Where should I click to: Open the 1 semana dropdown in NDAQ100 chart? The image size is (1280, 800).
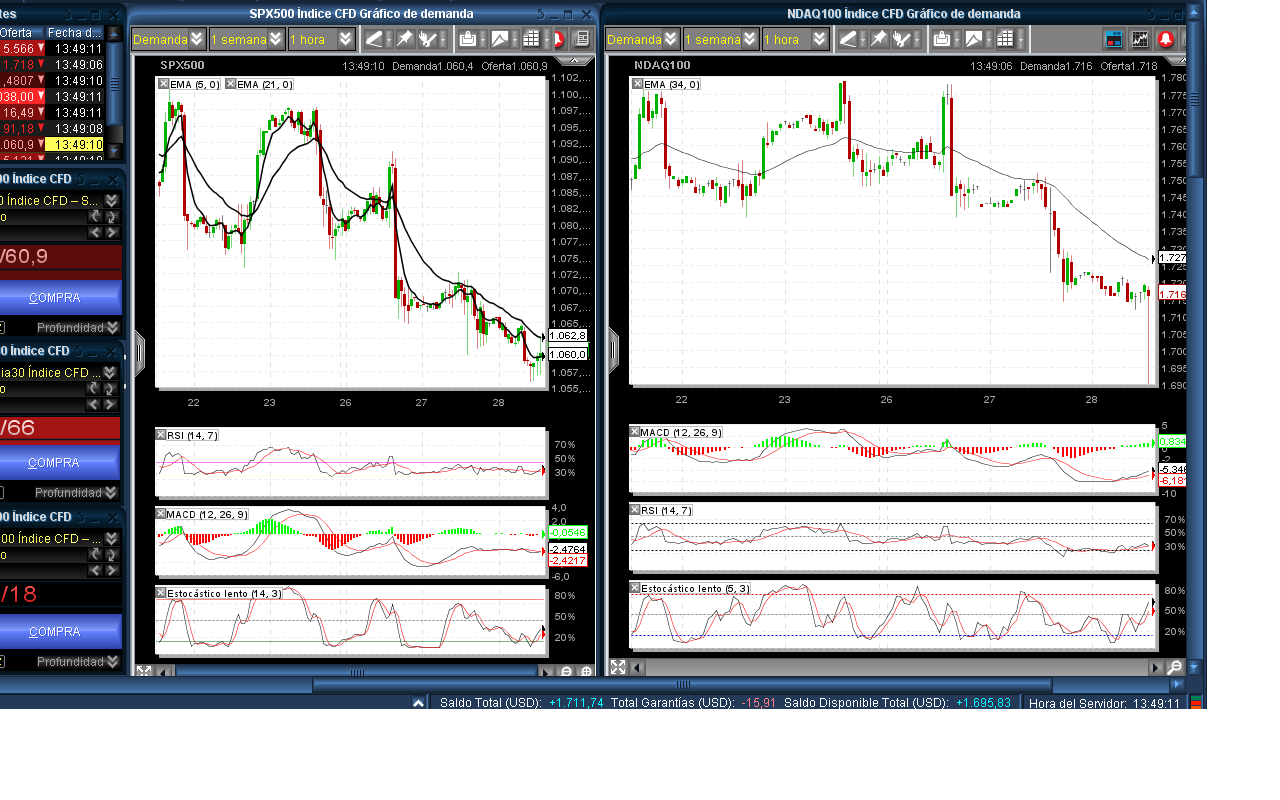click(x=721, y=39)
